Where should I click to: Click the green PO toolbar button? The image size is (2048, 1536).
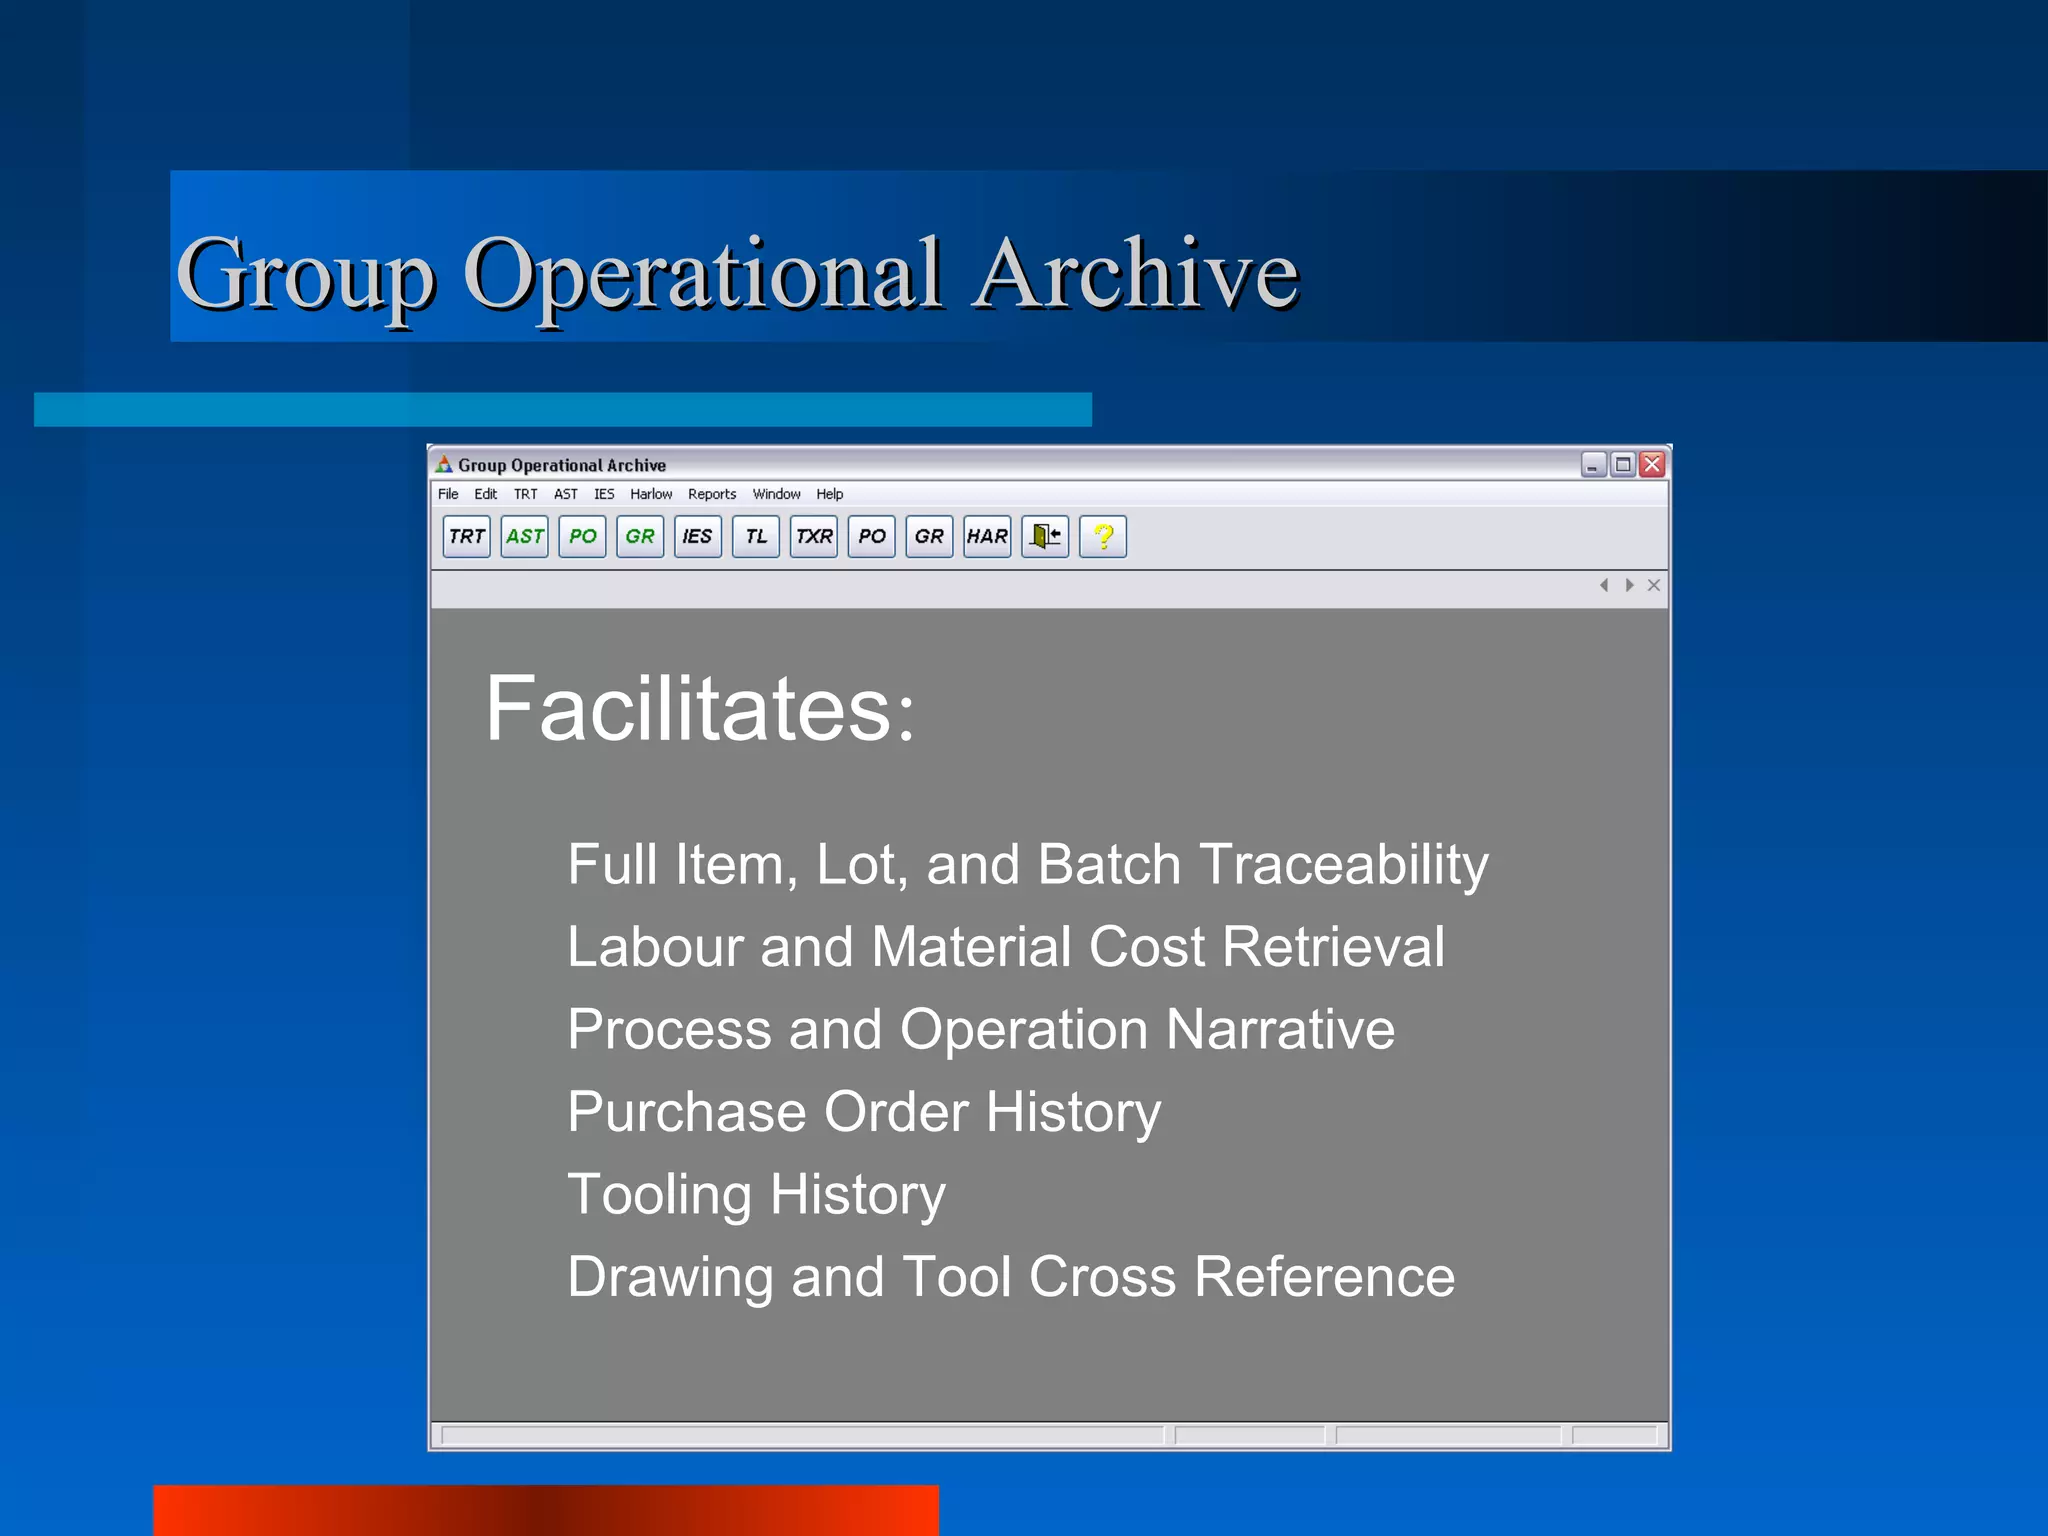[582, 536]
